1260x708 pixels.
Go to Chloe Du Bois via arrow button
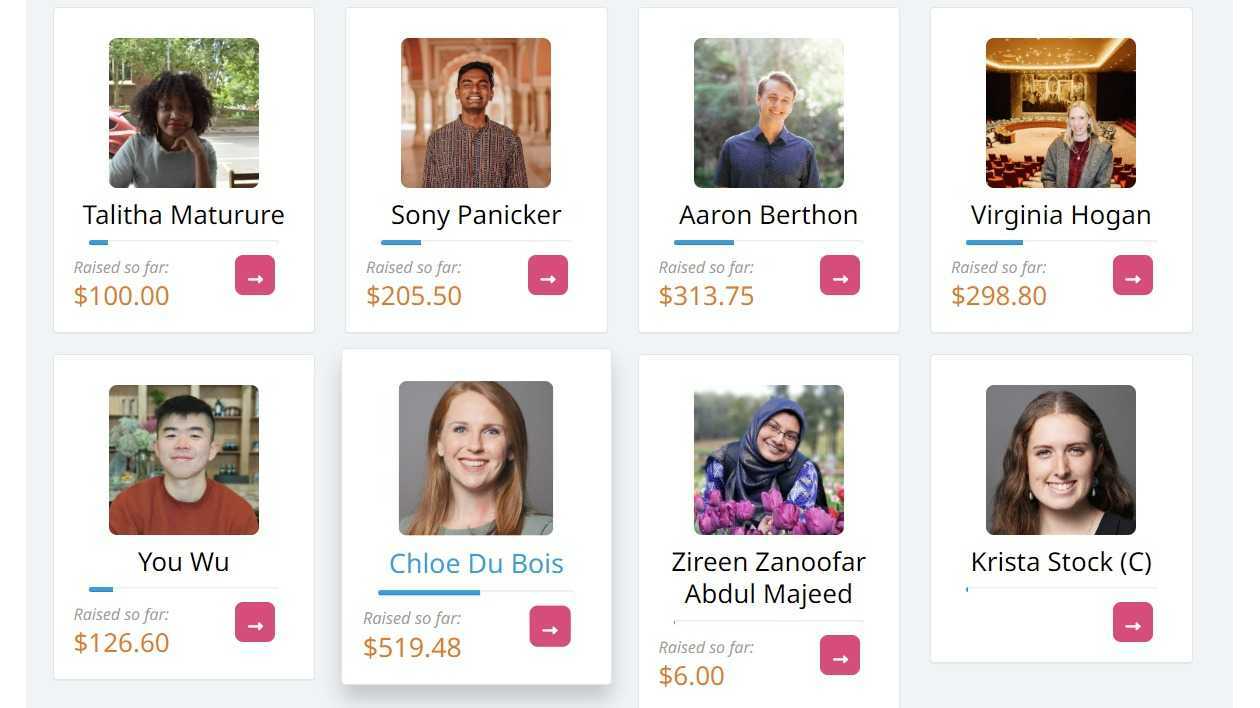pyautogui.click(x=550, y=627)
